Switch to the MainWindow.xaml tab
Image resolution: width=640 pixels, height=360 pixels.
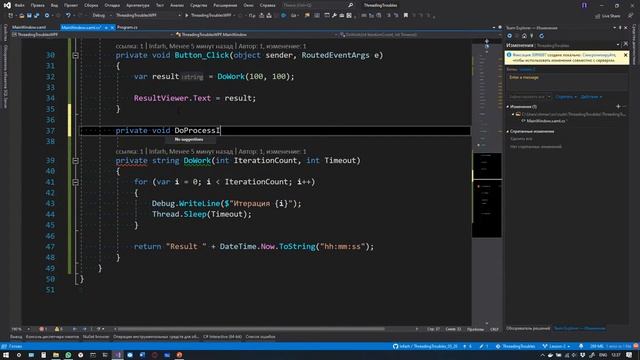[x=29, y=27]
